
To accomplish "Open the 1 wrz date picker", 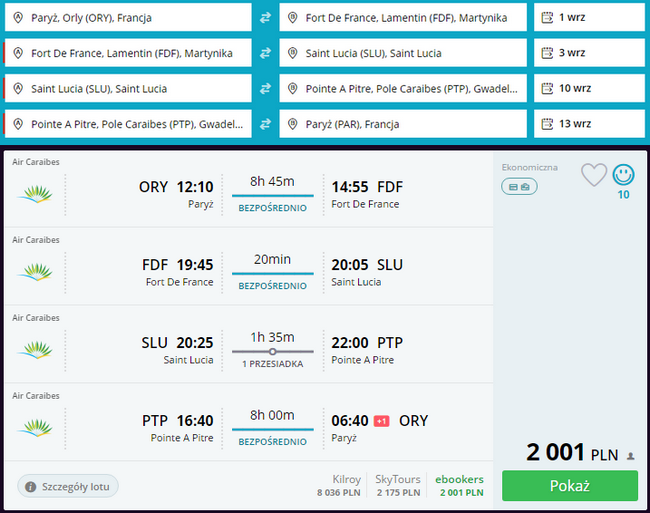I will click(588, 17).
